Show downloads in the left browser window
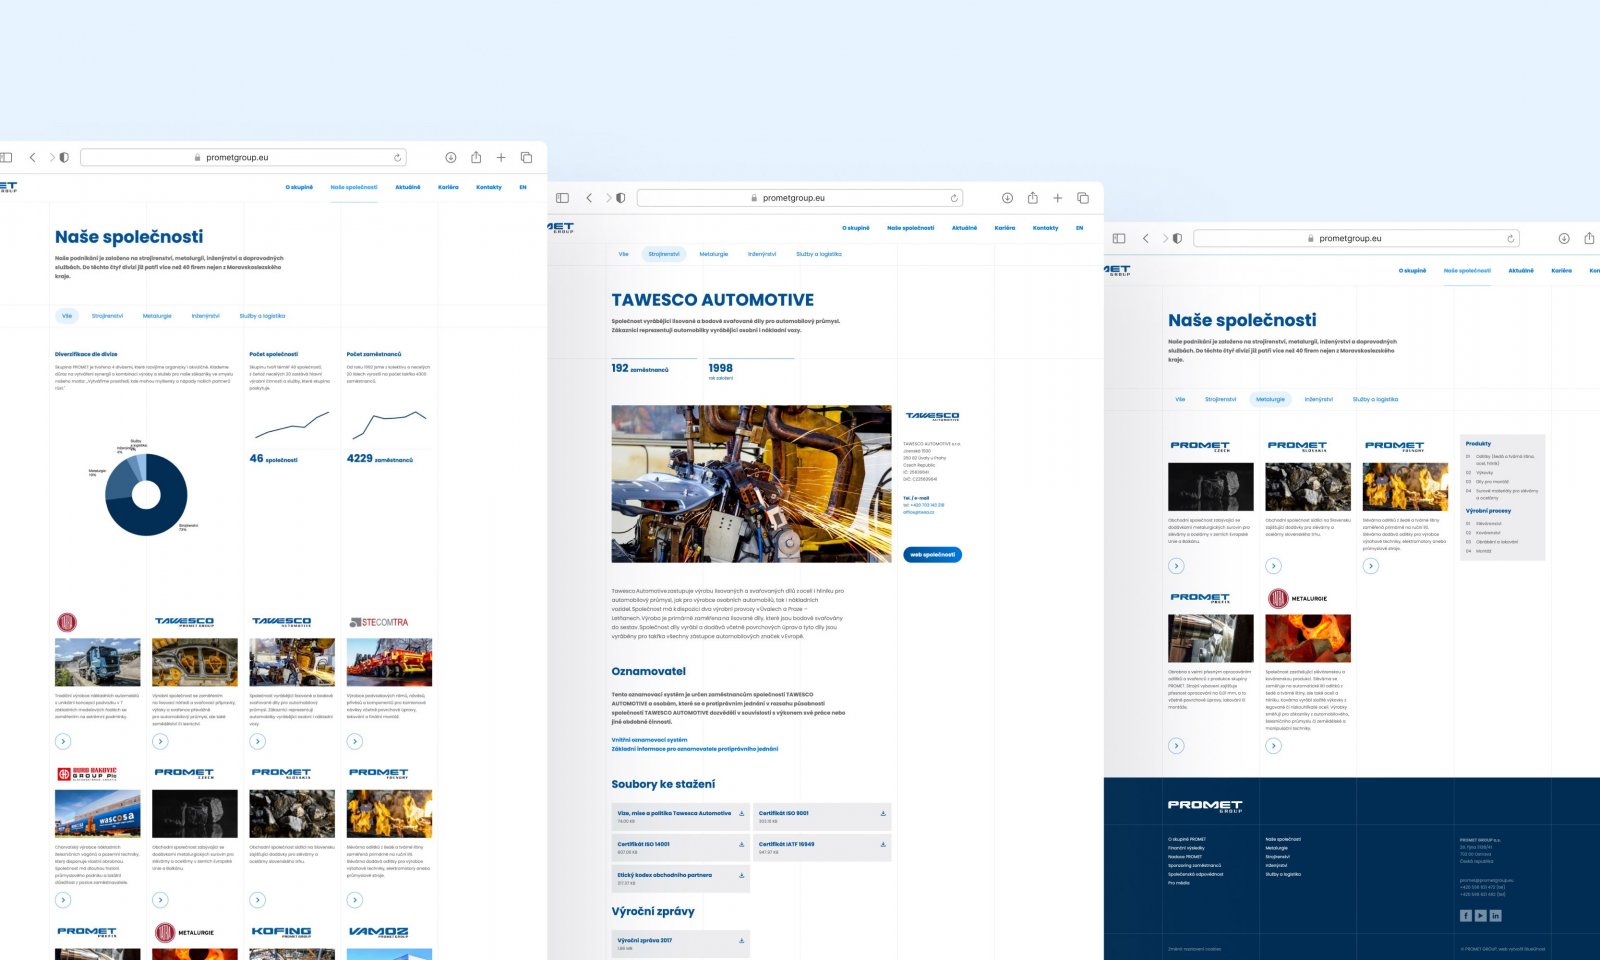Image resolution: width=1600 pixels, height=960 pixels. tap(451, 157)
